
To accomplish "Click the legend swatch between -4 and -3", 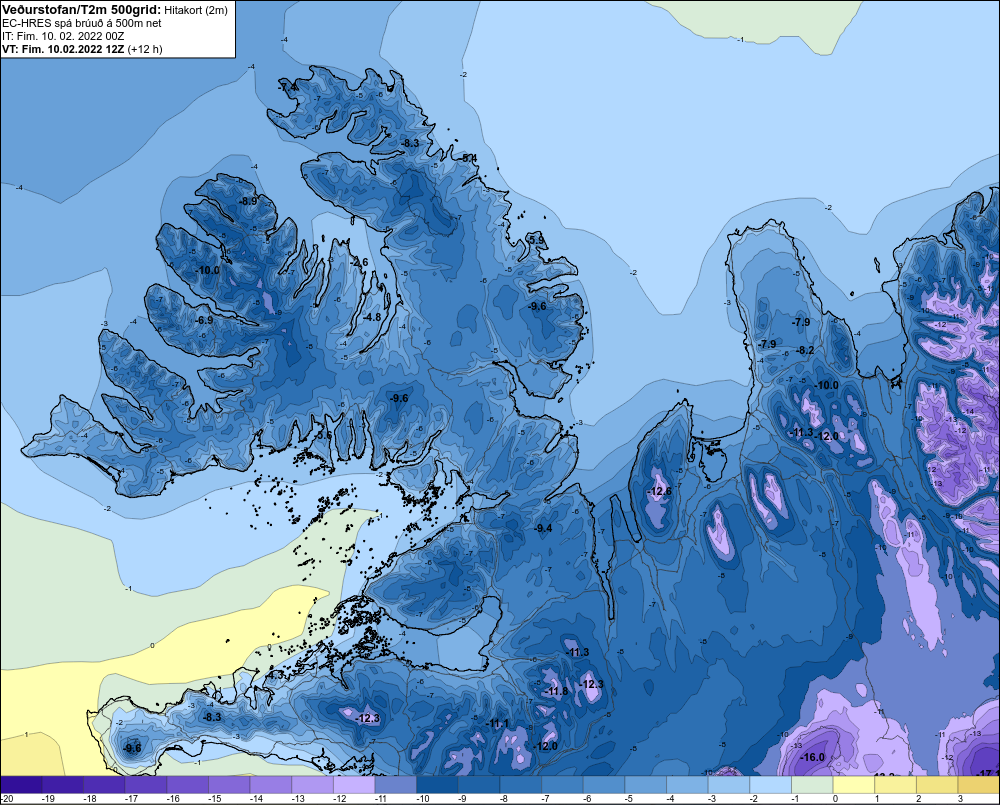I will [688, 785].
